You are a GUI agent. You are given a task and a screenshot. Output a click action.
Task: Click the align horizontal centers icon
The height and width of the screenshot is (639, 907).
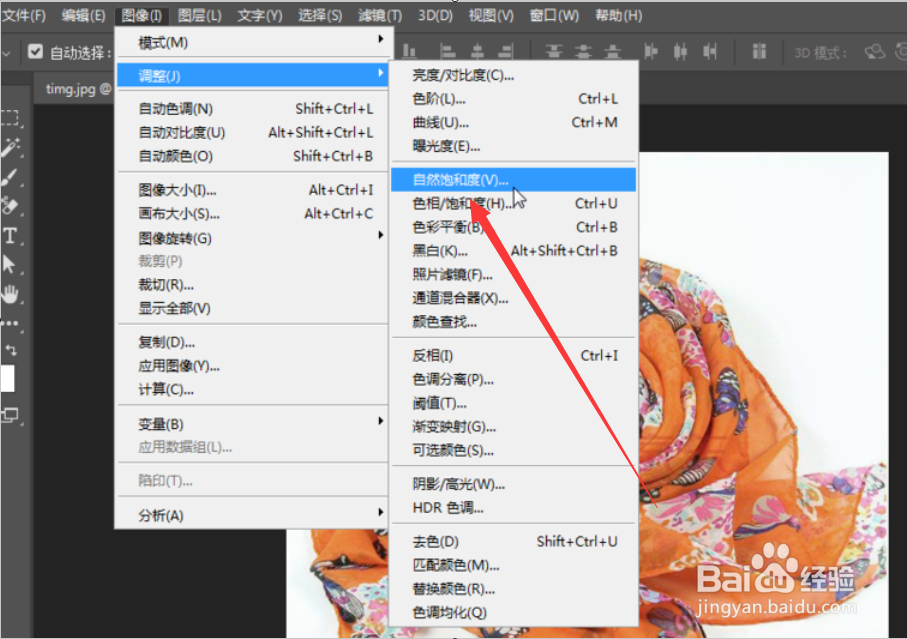[477, 52]
